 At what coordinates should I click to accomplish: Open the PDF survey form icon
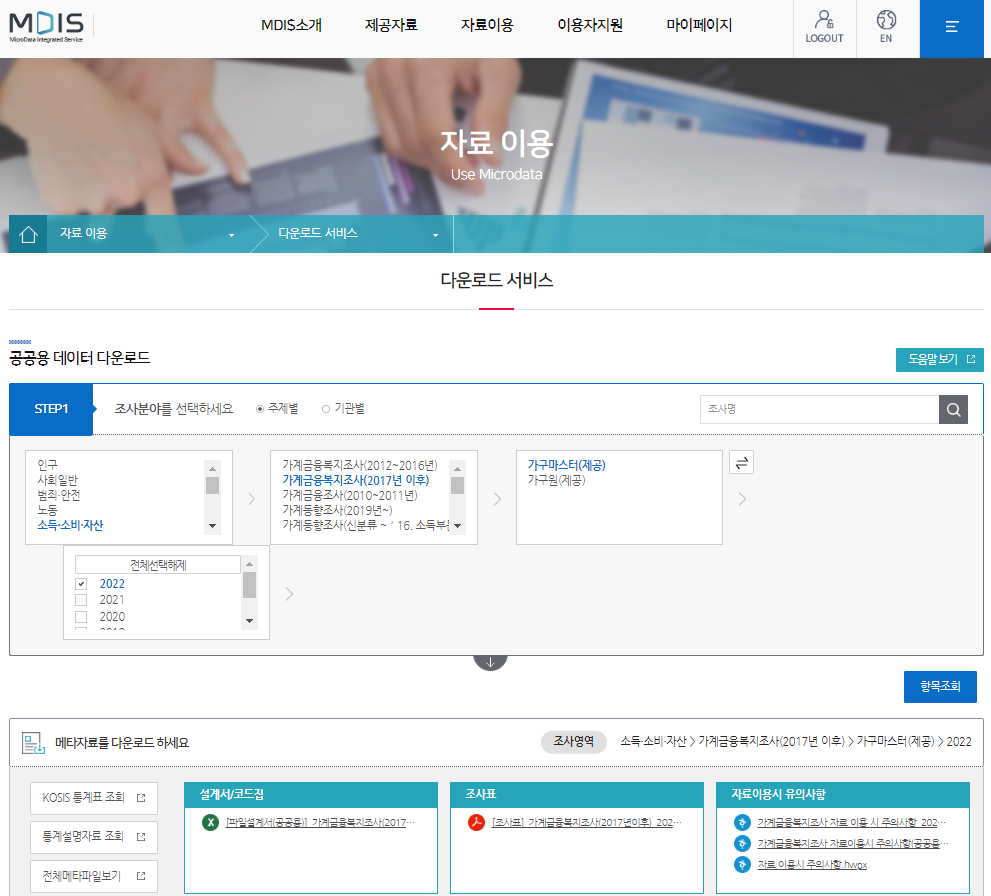pos(476,822)
